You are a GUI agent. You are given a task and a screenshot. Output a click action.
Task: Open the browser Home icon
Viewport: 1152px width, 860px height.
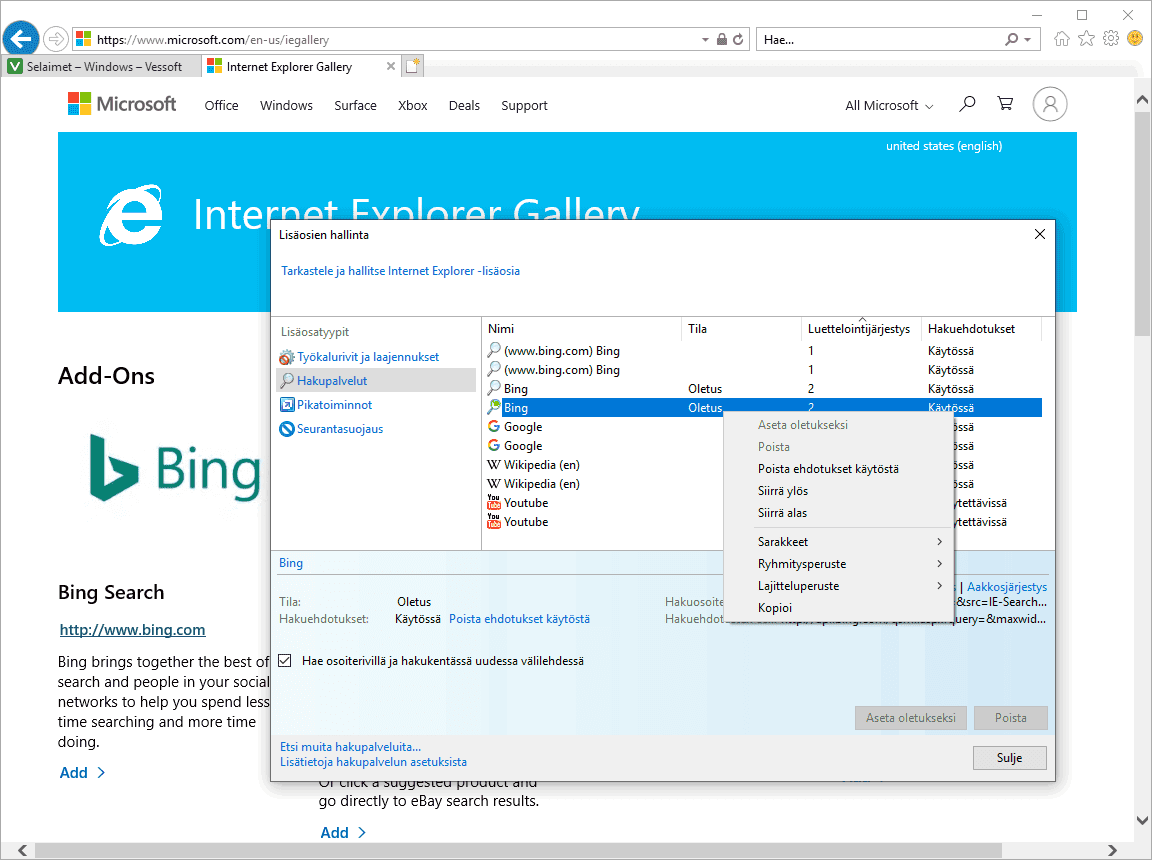[1062, 39]
